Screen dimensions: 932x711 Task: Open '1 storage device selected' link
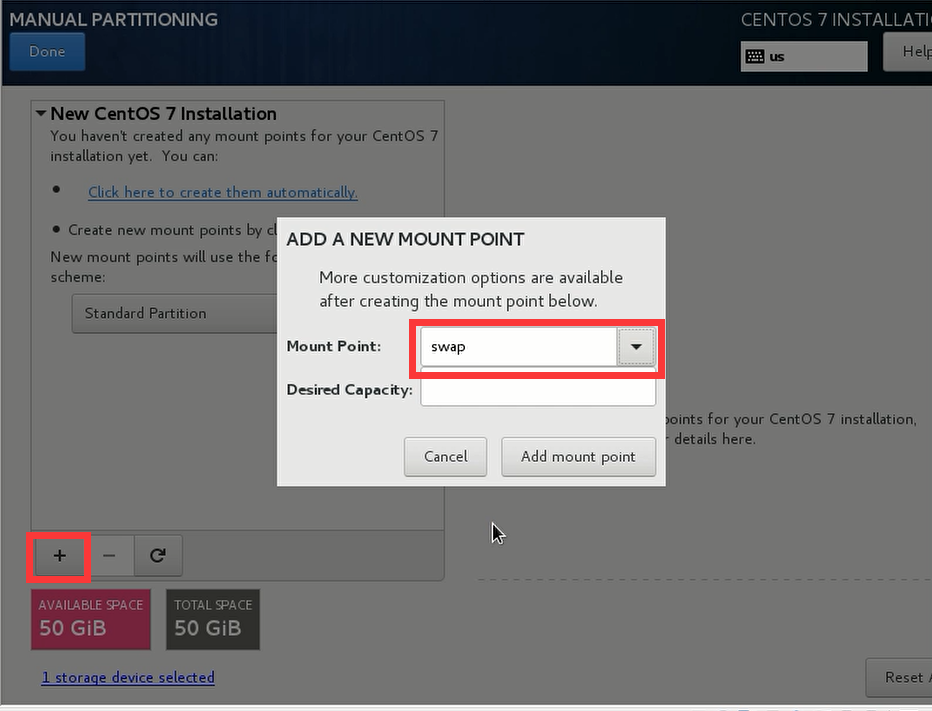[x=128, y=677]
